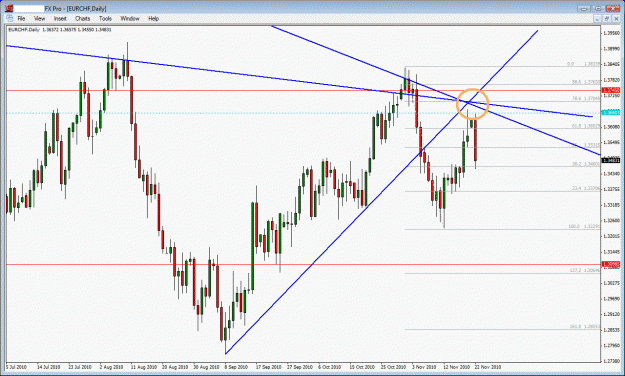Open the Insert menu
Viewport: 625px width, 376px height.
coord(60,18)
